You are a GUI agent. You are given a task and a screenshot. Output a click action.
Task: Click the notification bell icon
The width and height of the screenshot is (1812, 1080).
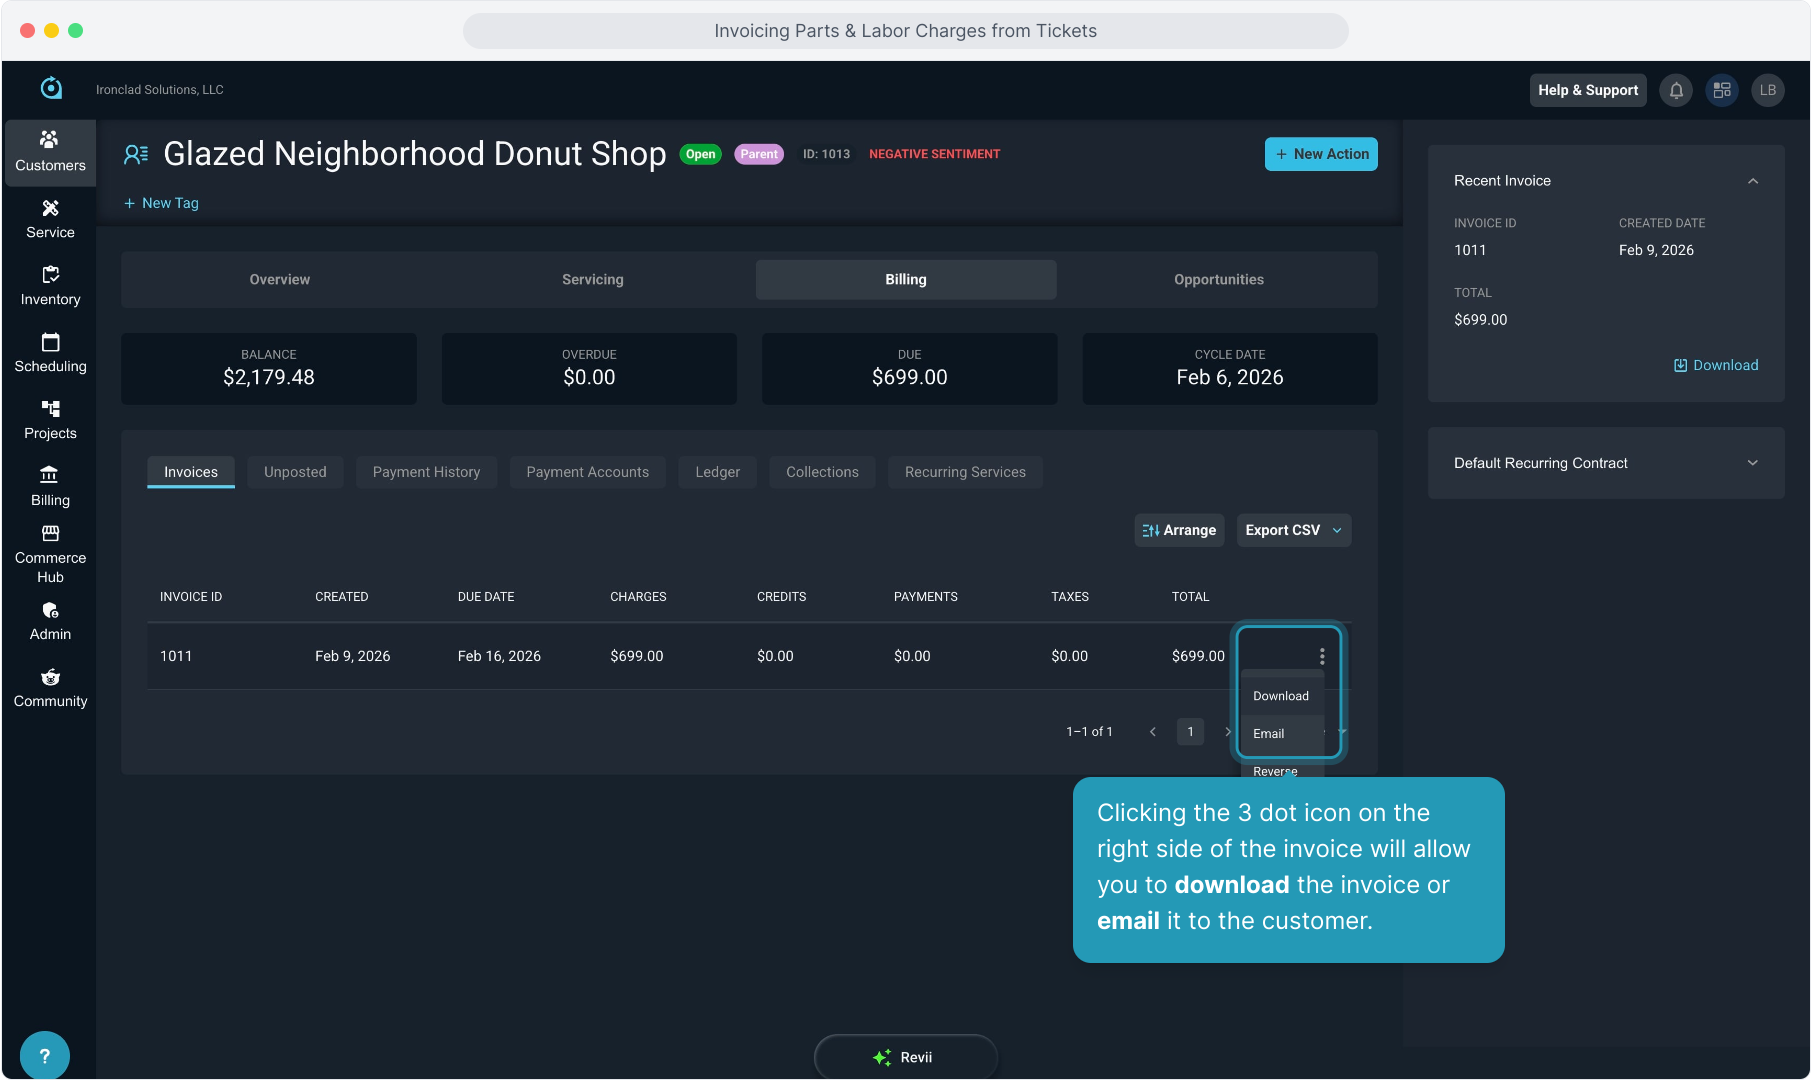click(x=1676, y=90)
